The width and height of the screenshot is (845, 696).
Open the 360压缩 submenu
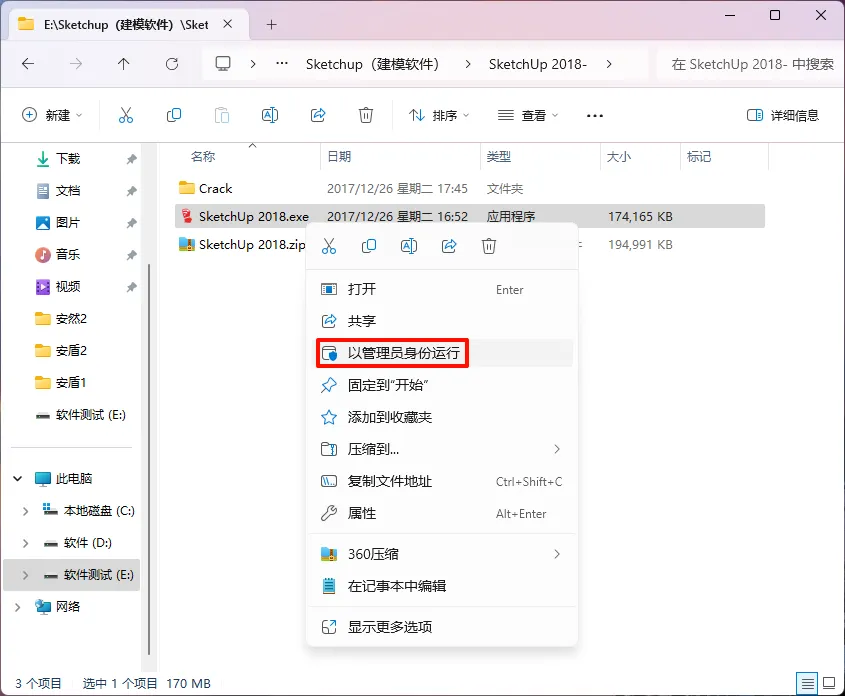[441, 554]
